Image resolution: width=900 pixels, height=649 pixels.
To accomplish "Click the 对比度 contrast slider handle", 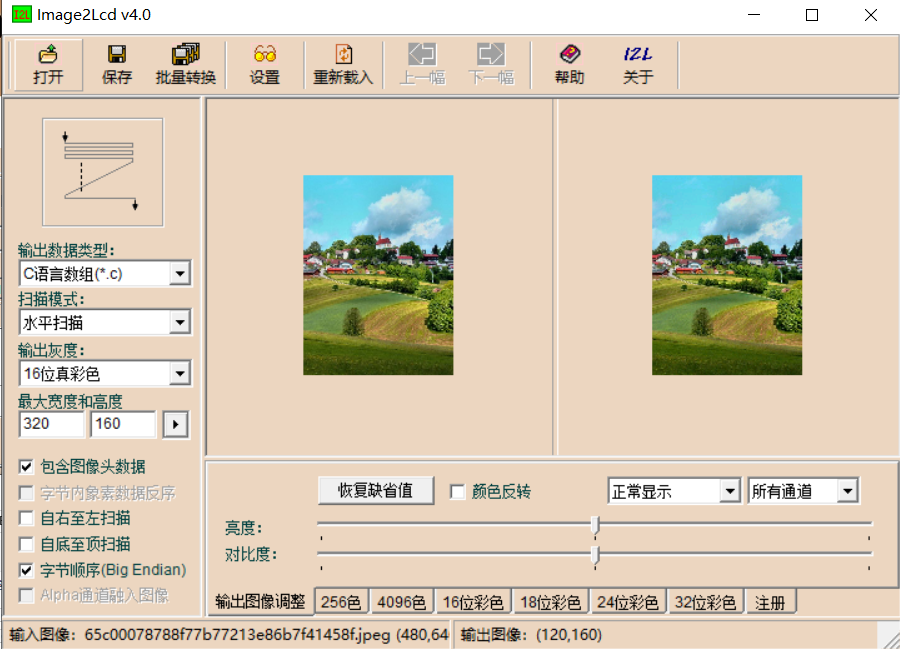I will (595, 554).
